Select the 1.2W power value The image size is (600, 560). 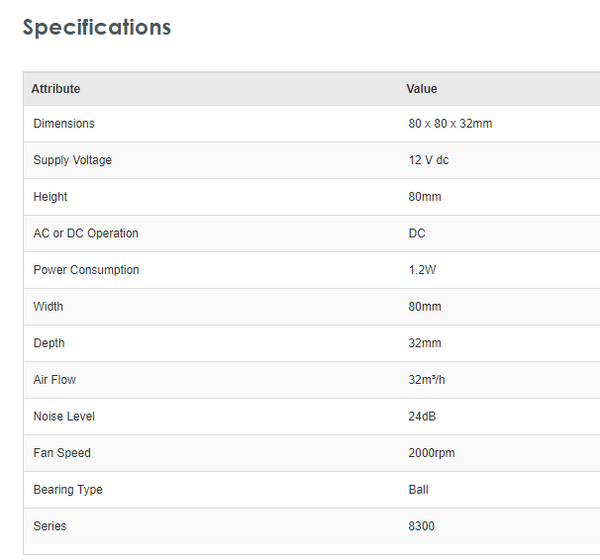click(422, 270)
